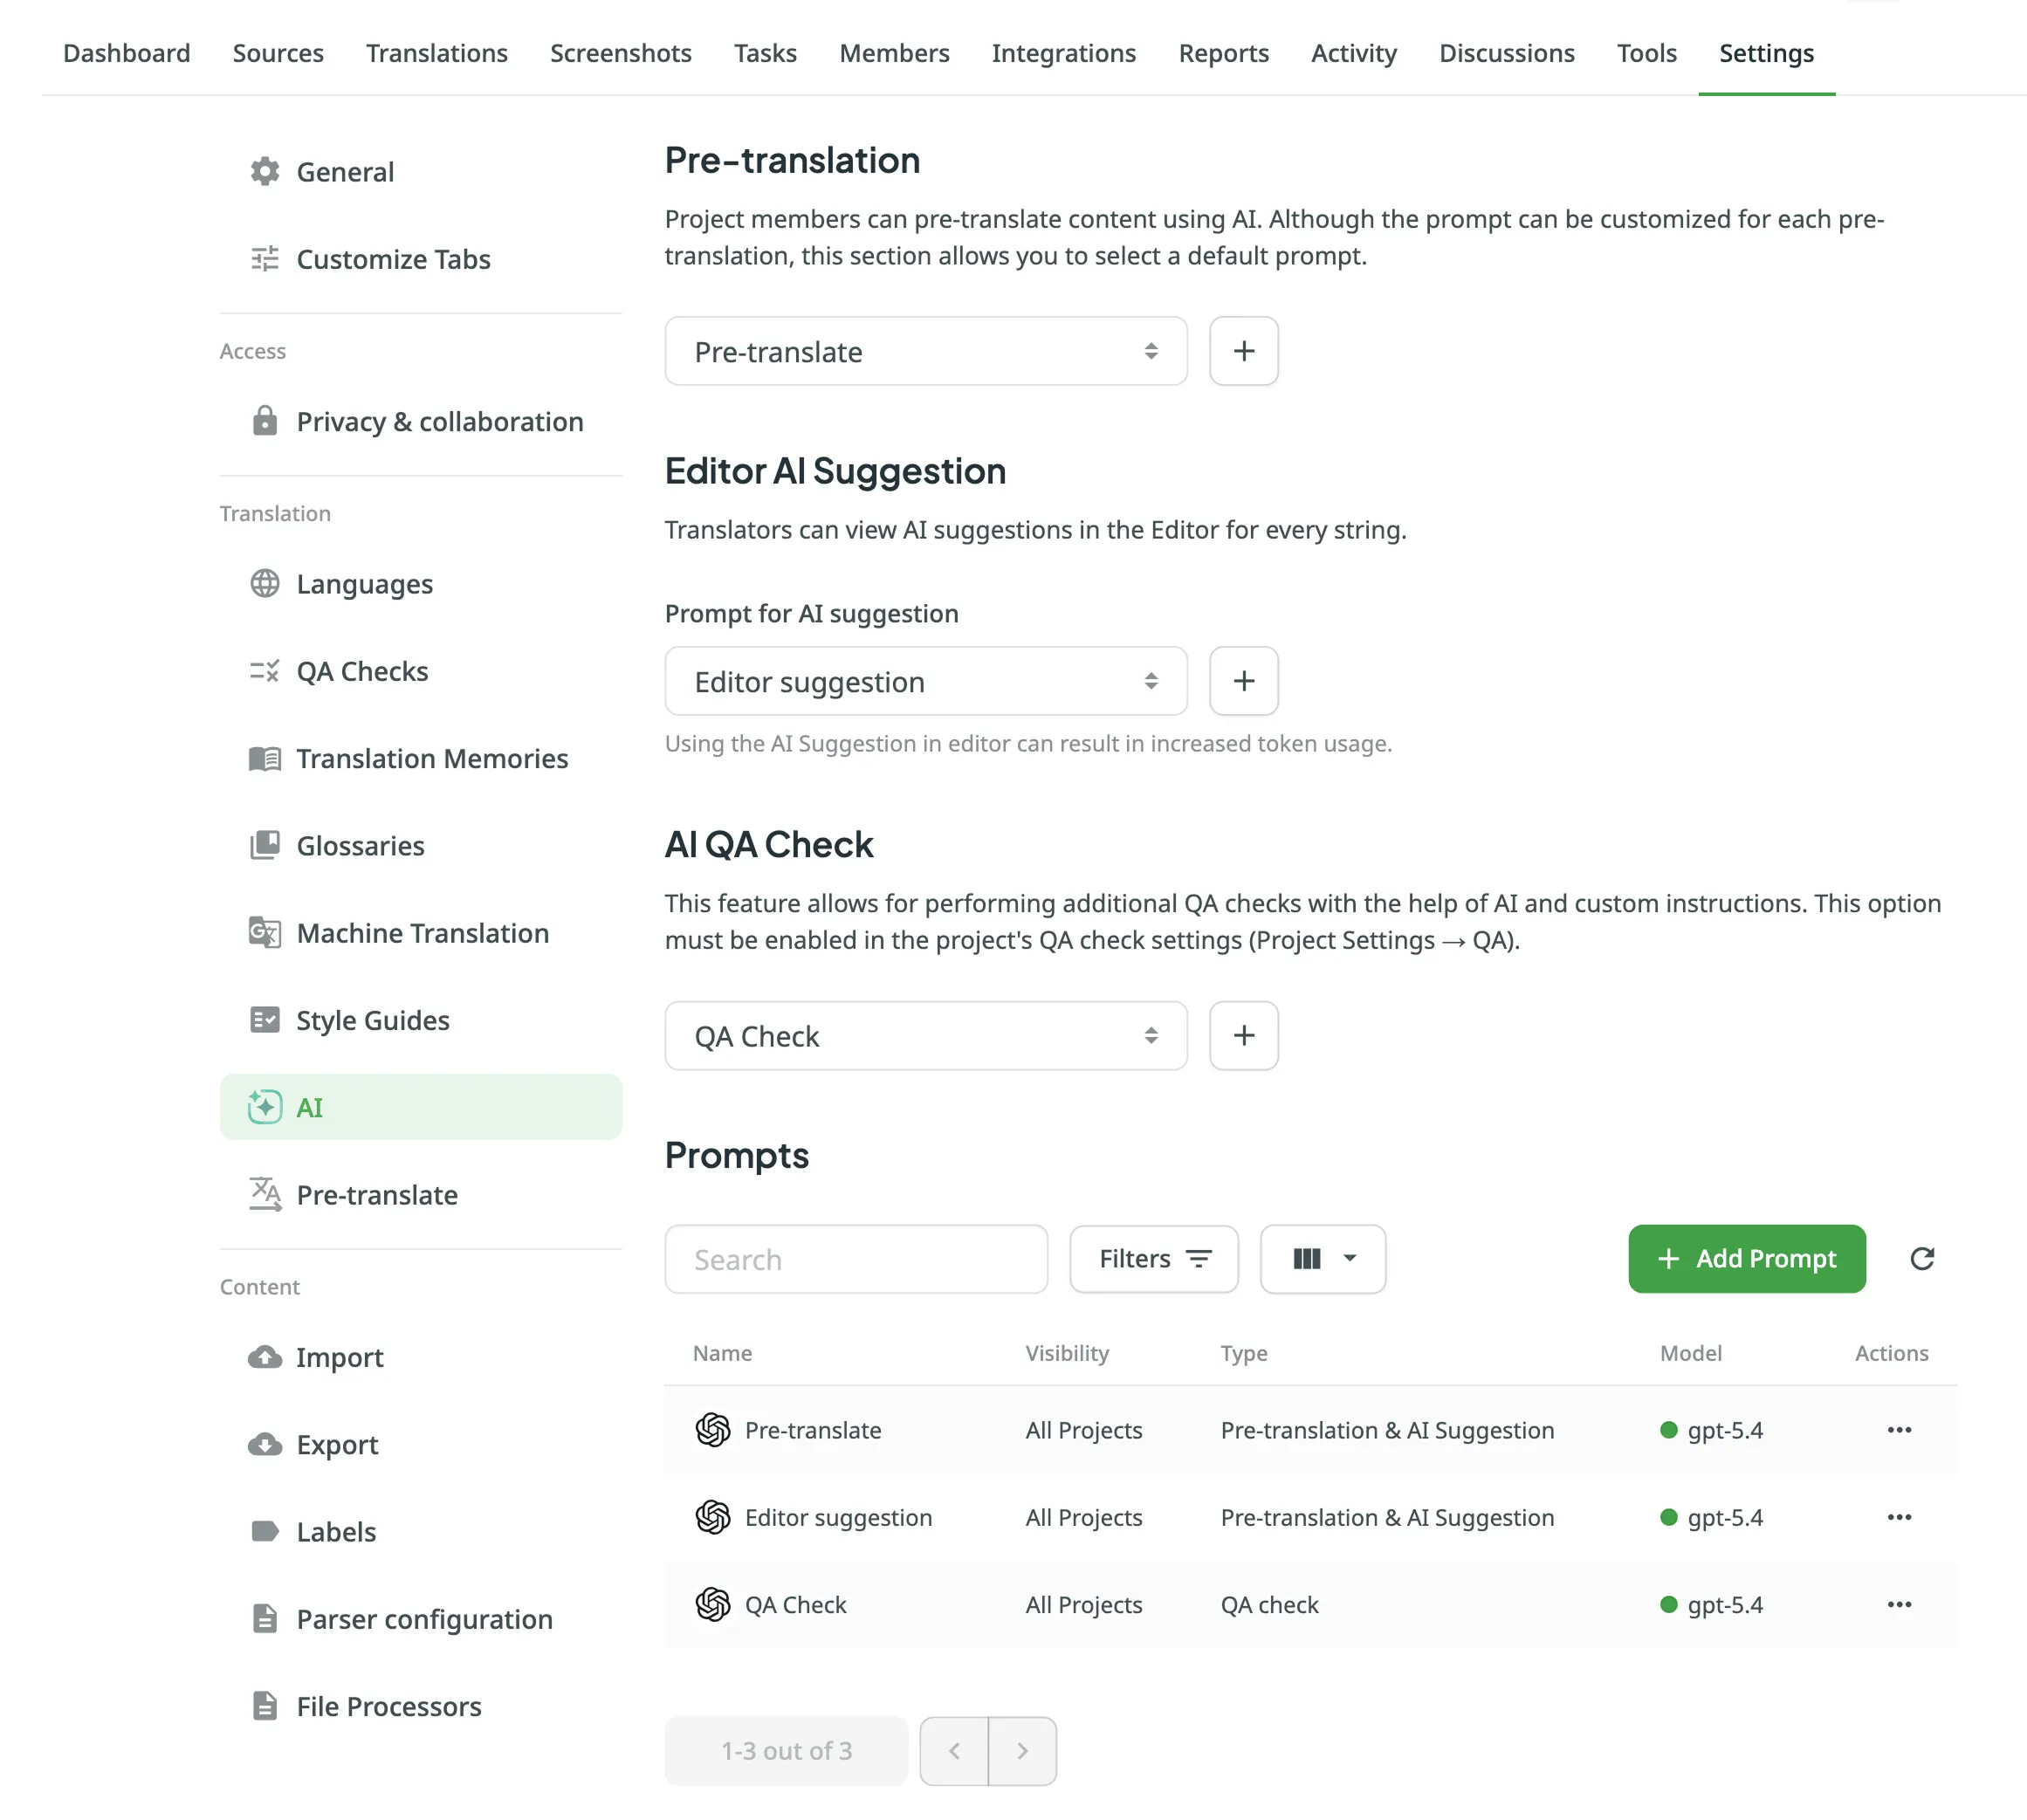The width and height of the screenshot is (2027, 1820).
Task: Click the prompts Search field
Action: coord(855,1258)
